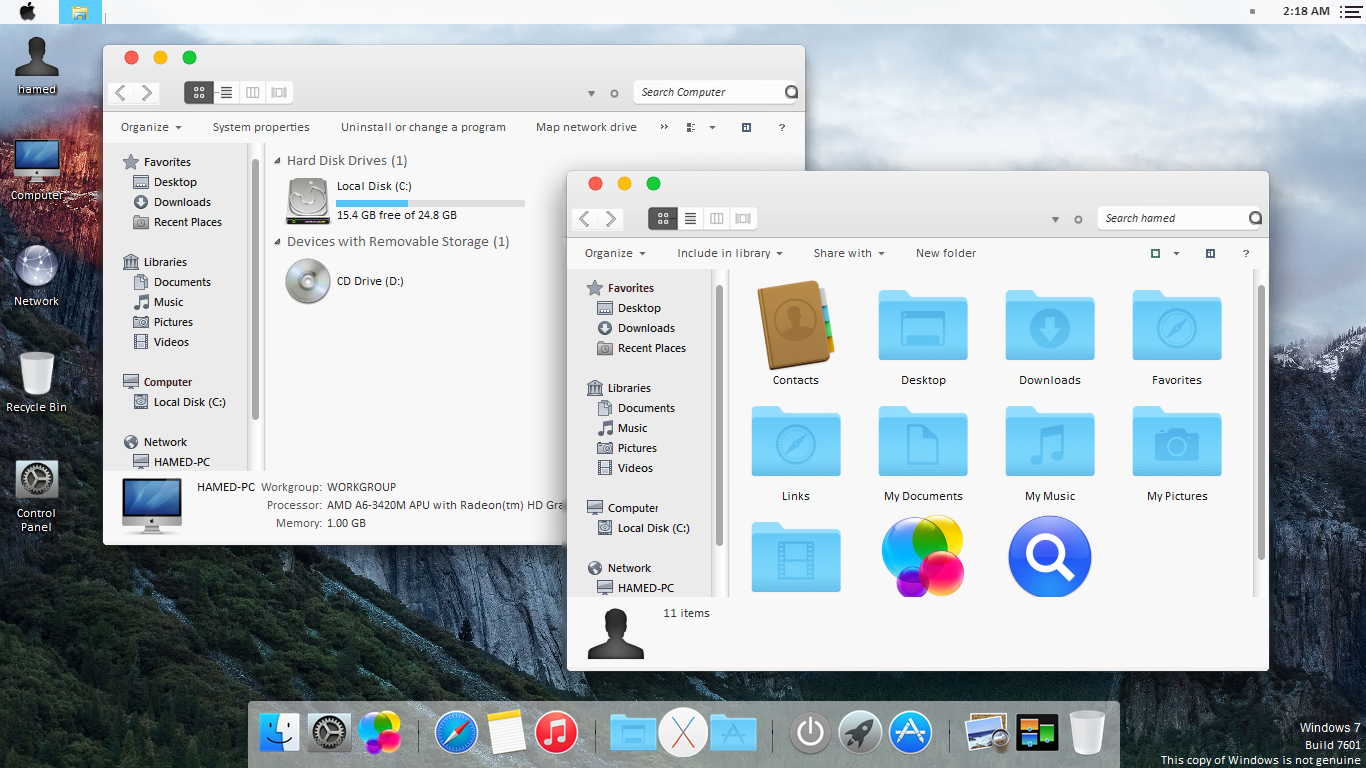Open the Contacts address book icon
The height and width of the screenshot is (768, 1366).
click(795, 326)
